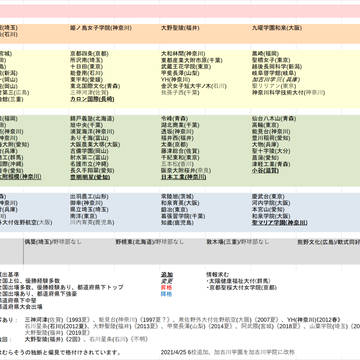Screen dimensions: 360x360
Task: Click the cell 所沢南(埼玉)
Action: click(x=86, y=60)
